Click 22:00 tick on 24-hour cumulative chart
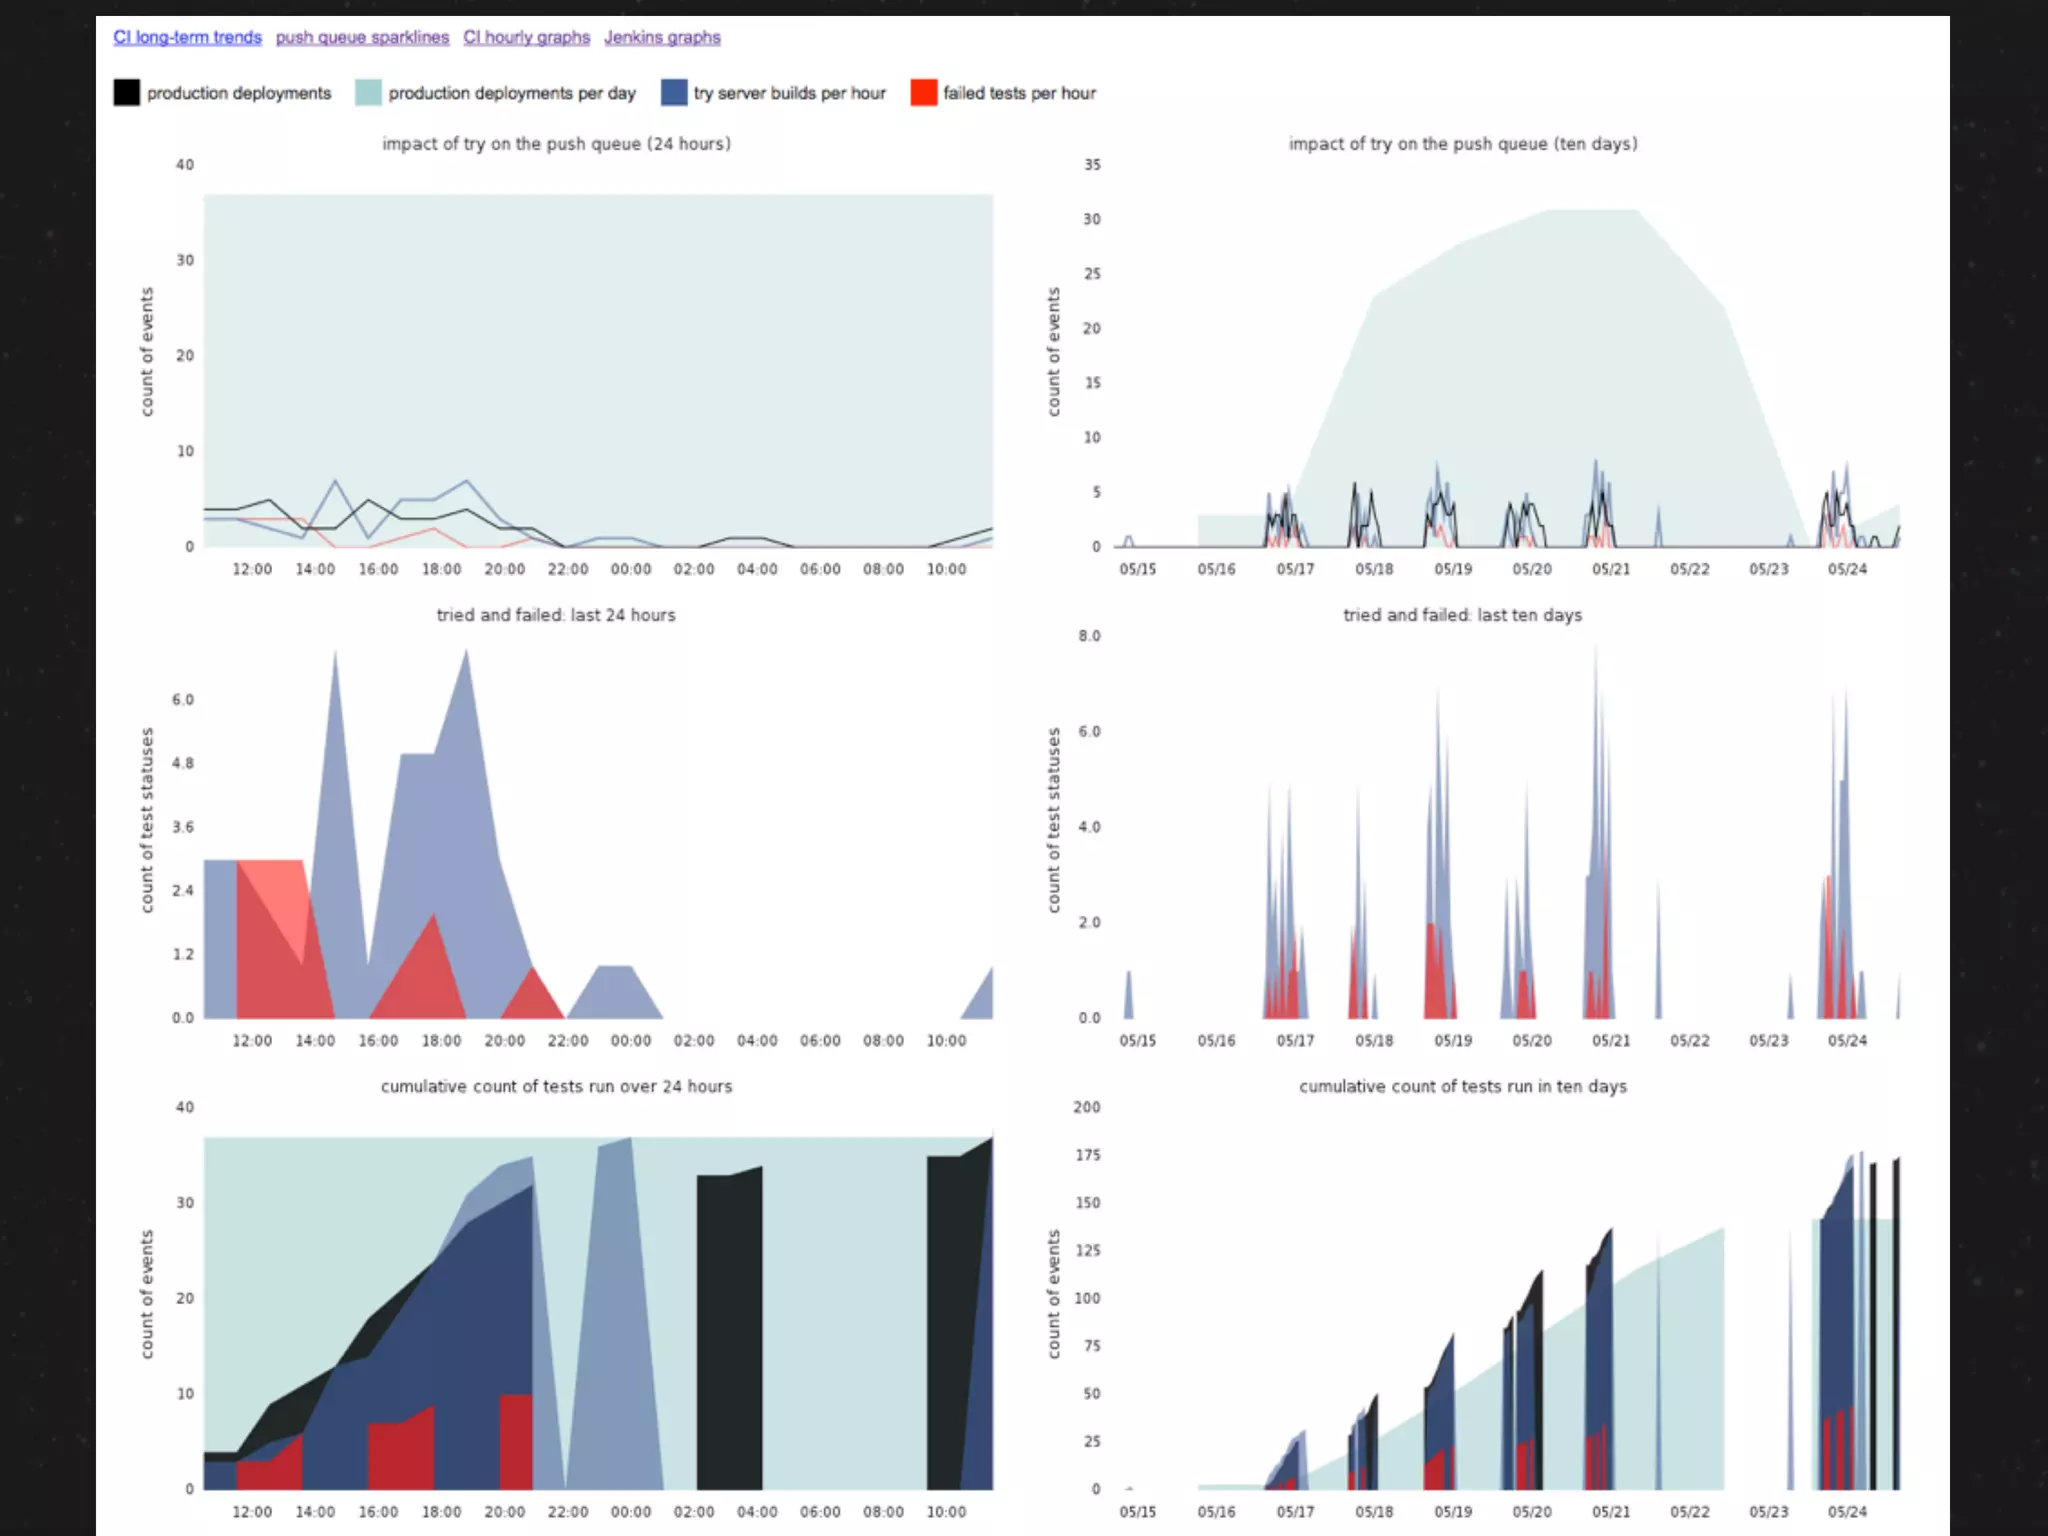Screen dimensions: 2048x1536 pos(567,1512)
